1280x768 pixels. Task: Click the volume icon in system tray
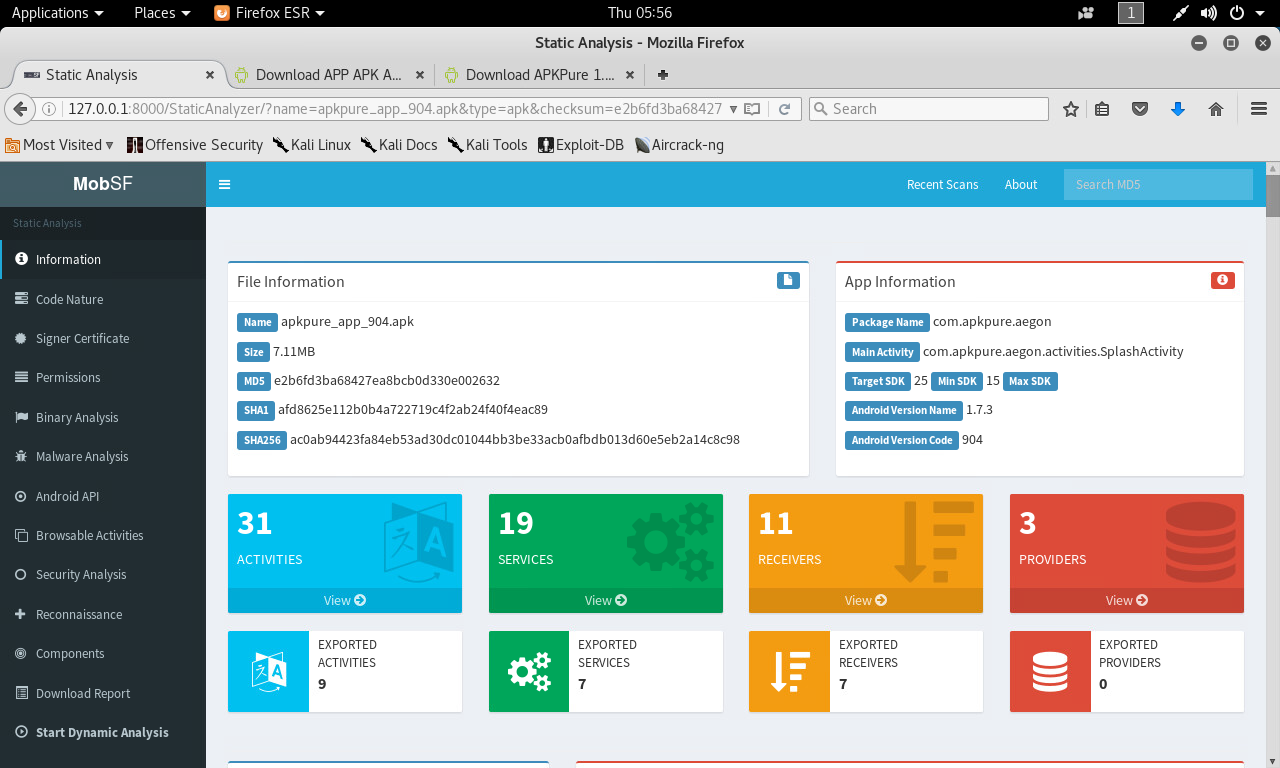point(1208,13)
